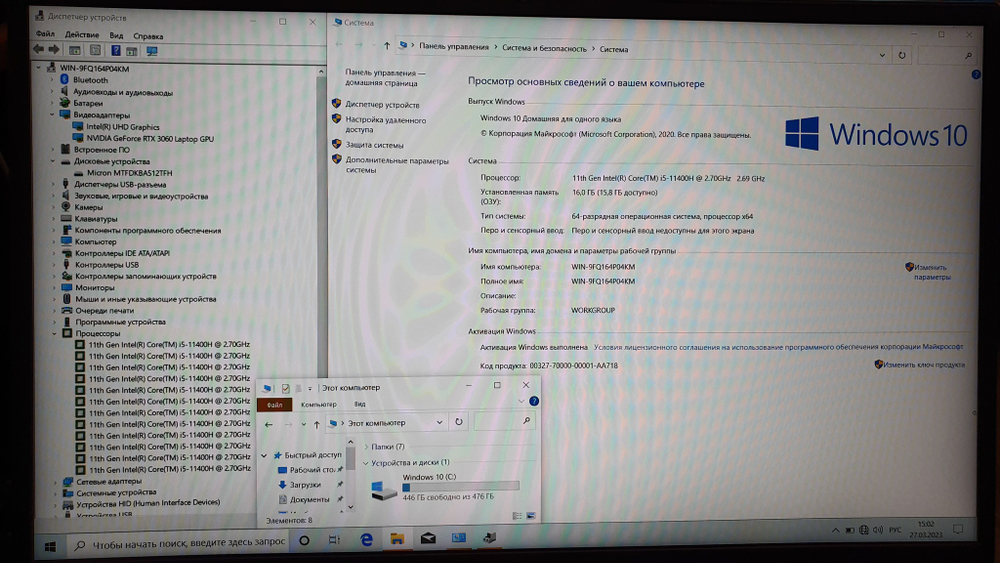The image size is (1000, 563).
Task: Click Изменить параметры link
Action: pos(931,272)
